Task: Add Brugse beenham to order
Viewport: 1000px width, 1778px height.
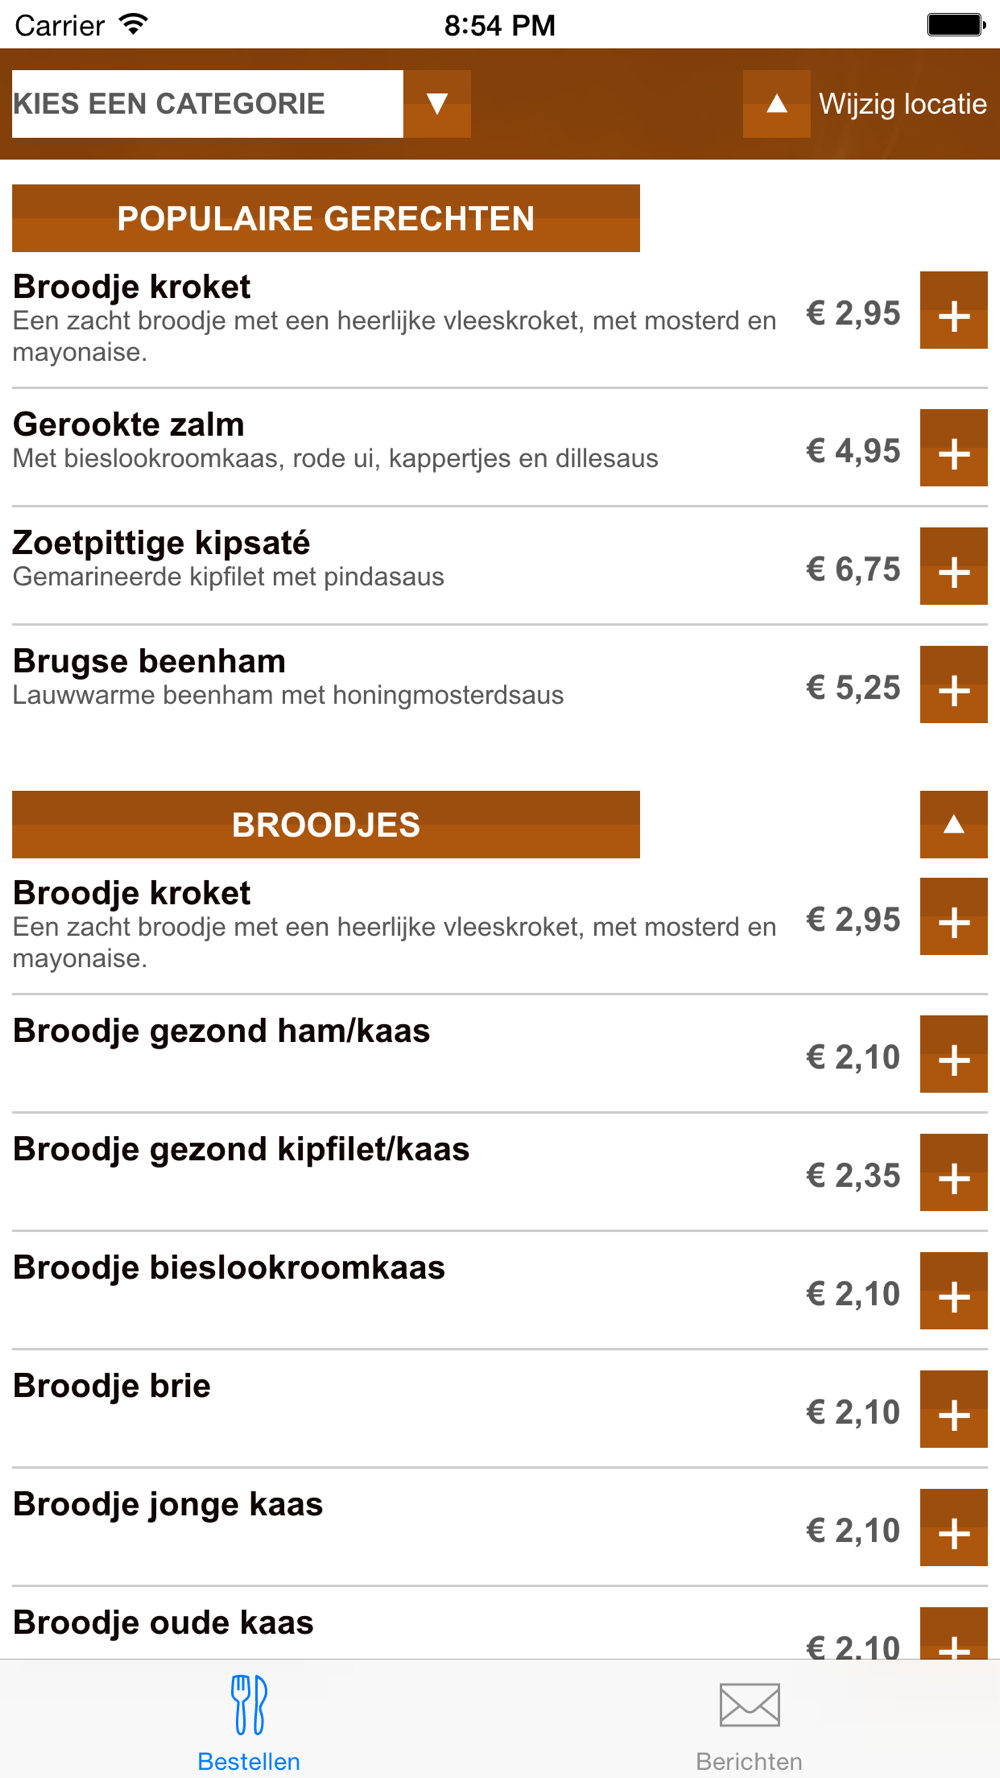Action: point(954,684)
